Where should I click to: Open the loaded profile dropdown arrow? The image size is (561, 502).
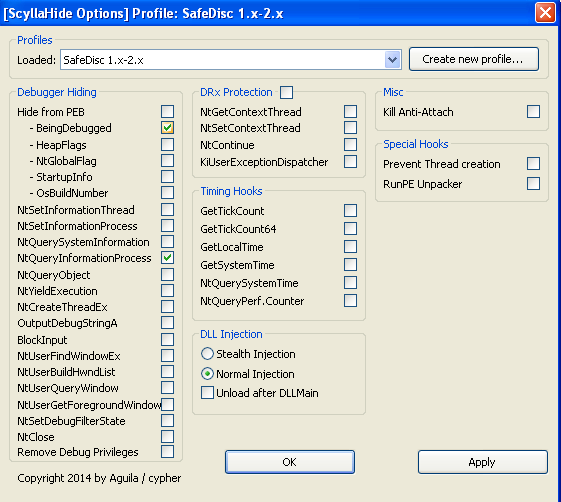(392, 59)
